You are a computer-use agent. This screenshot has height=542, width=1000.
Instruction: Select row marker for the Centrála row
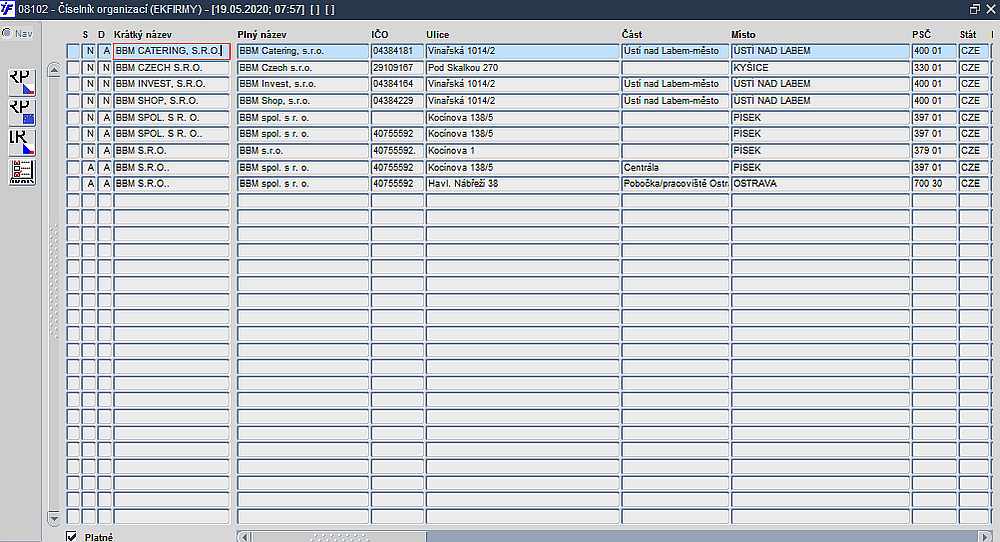pyautogui.click(x=73, y=167)
